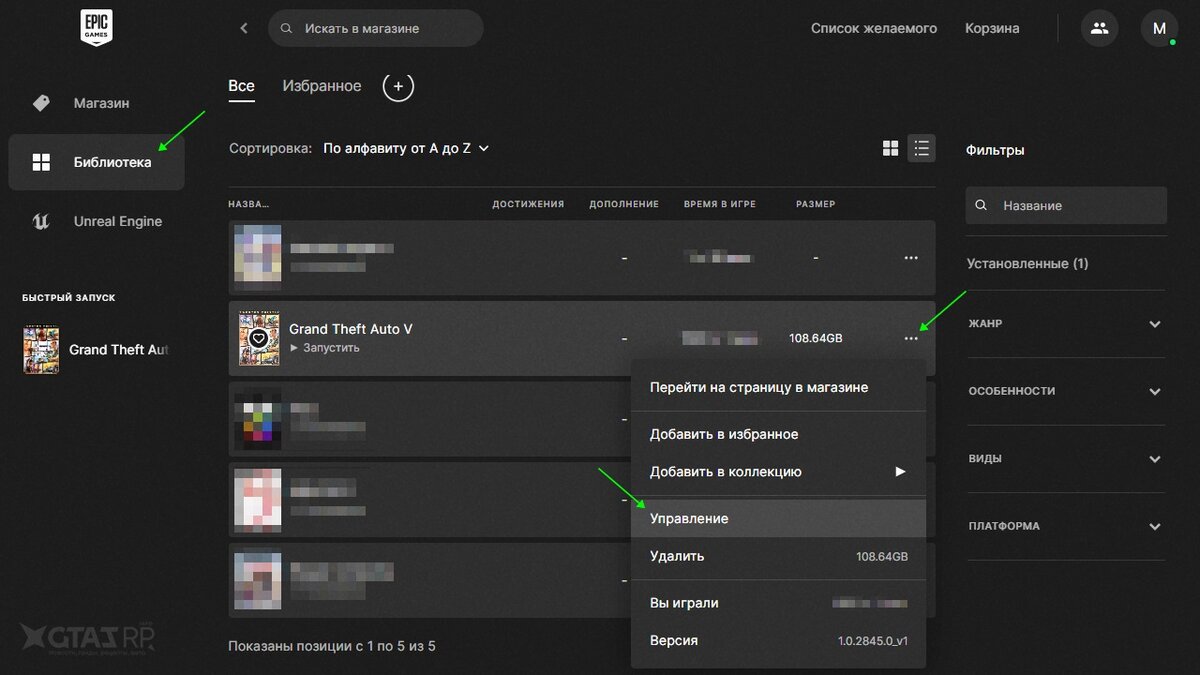1200x675 pixels.
Task: Select Добавить в избранное
Action: coord(778,434)
